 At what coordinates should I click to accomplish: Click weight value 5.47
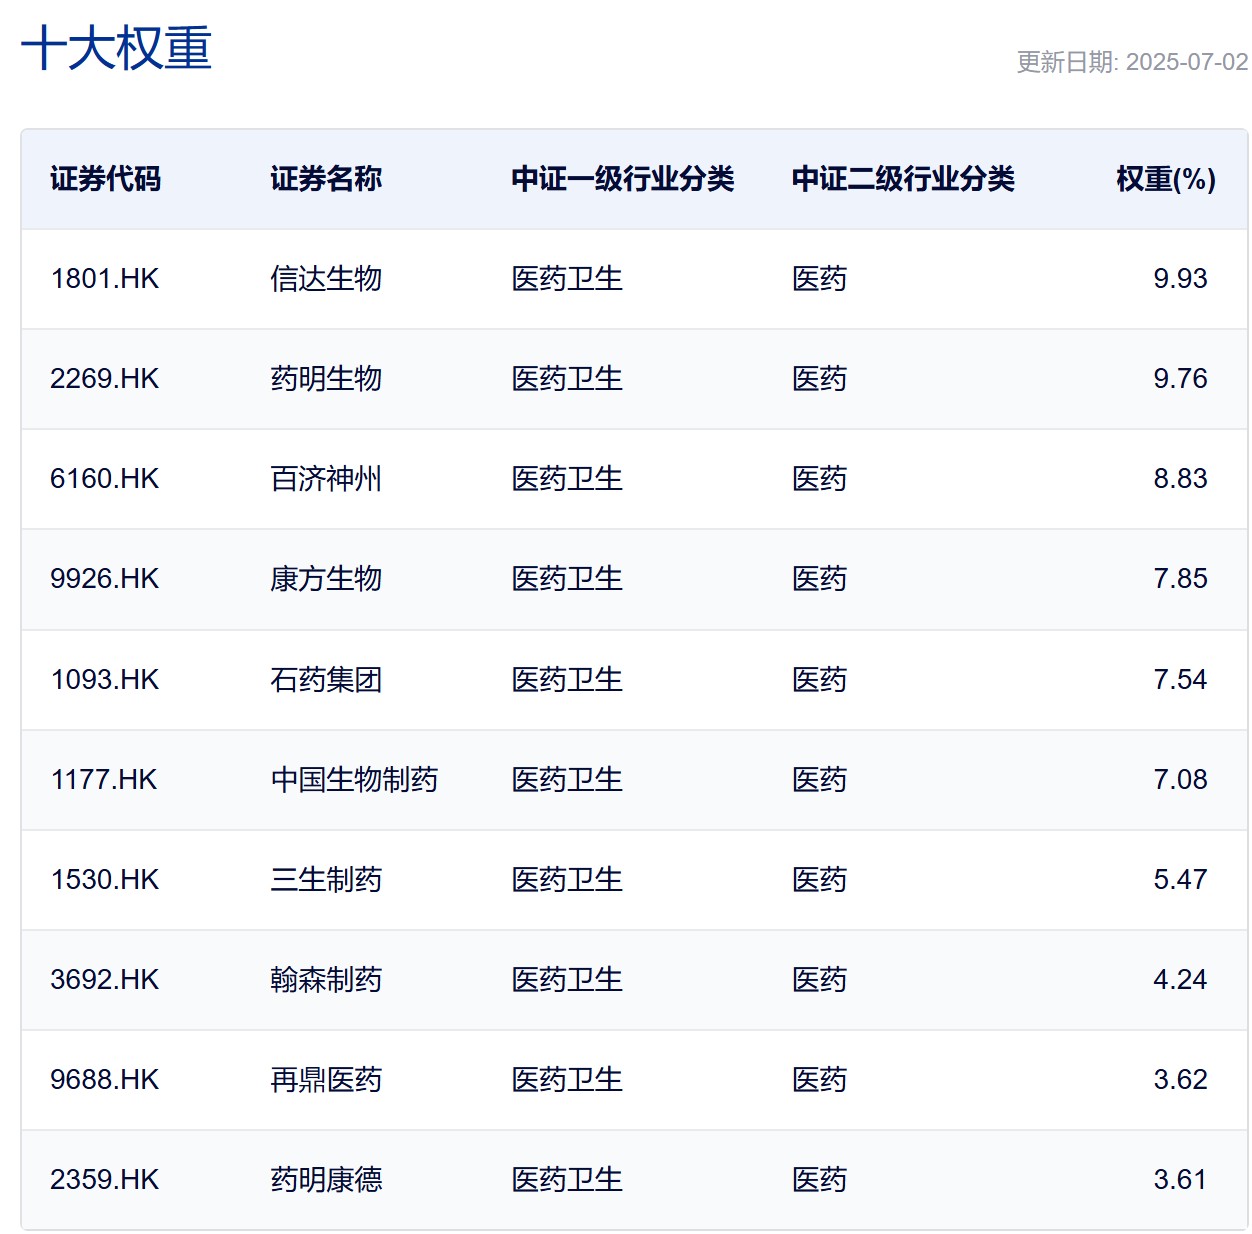(1180, 879)
